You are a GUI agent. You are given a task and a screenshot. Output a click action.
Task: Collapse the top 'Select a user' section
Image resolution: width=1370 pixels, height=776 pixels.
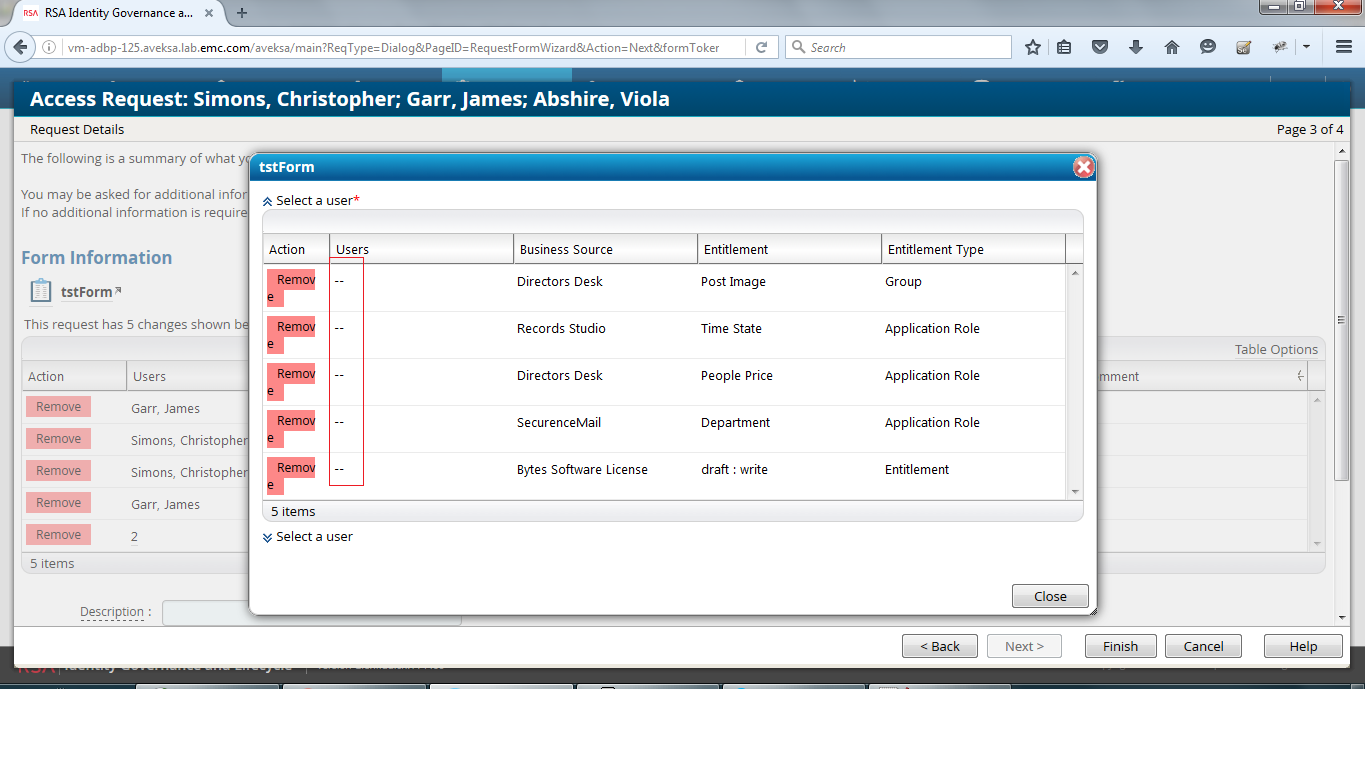(x=267, y=201)
